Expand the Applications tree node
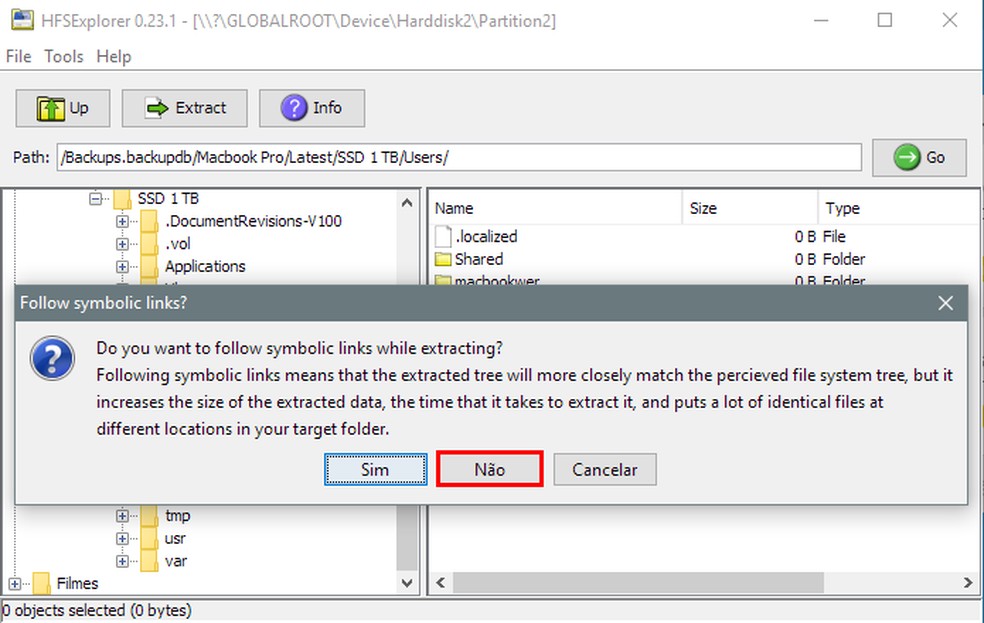The height and width of the screenshot is (623, 984). point(122,267)
